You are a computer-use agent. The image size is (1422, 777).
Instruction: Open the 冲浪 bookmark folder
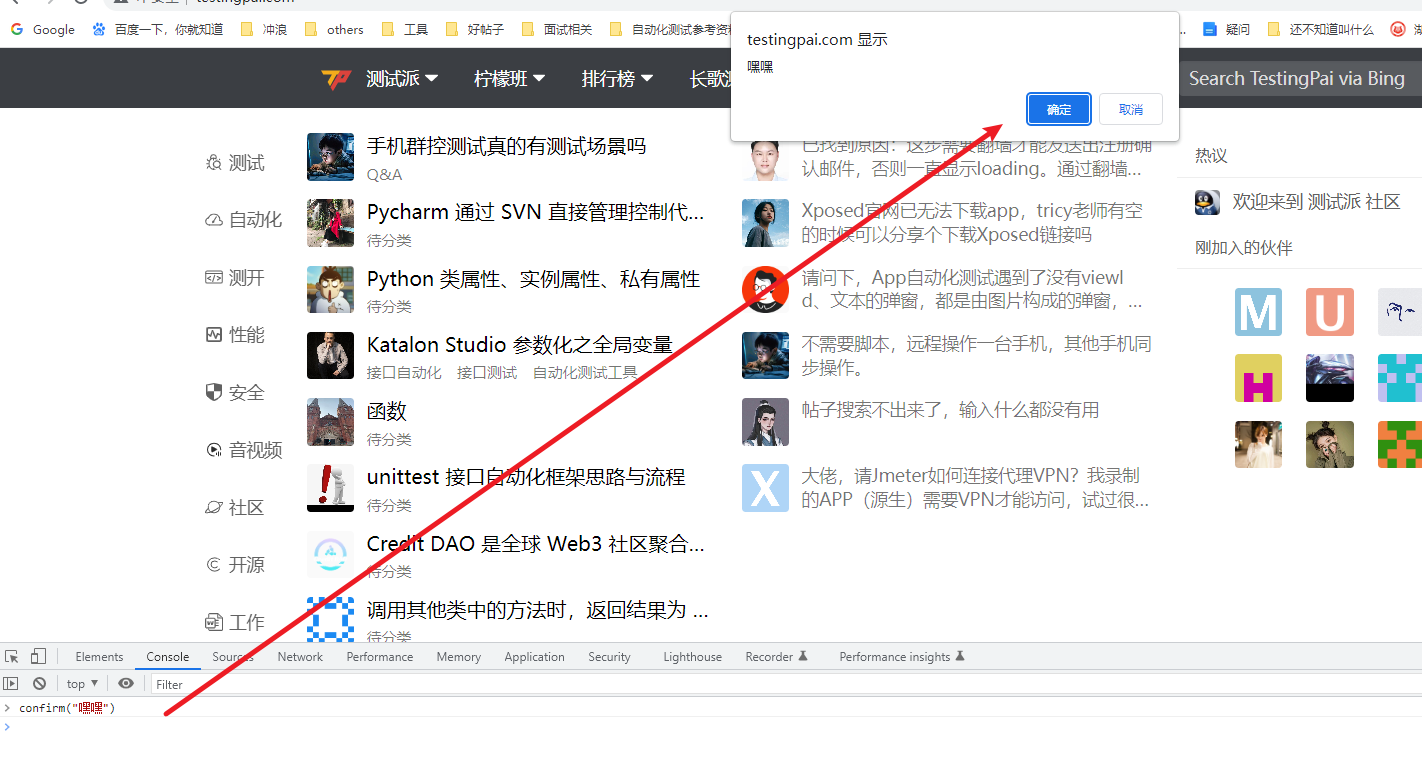[x=264, y=30]
